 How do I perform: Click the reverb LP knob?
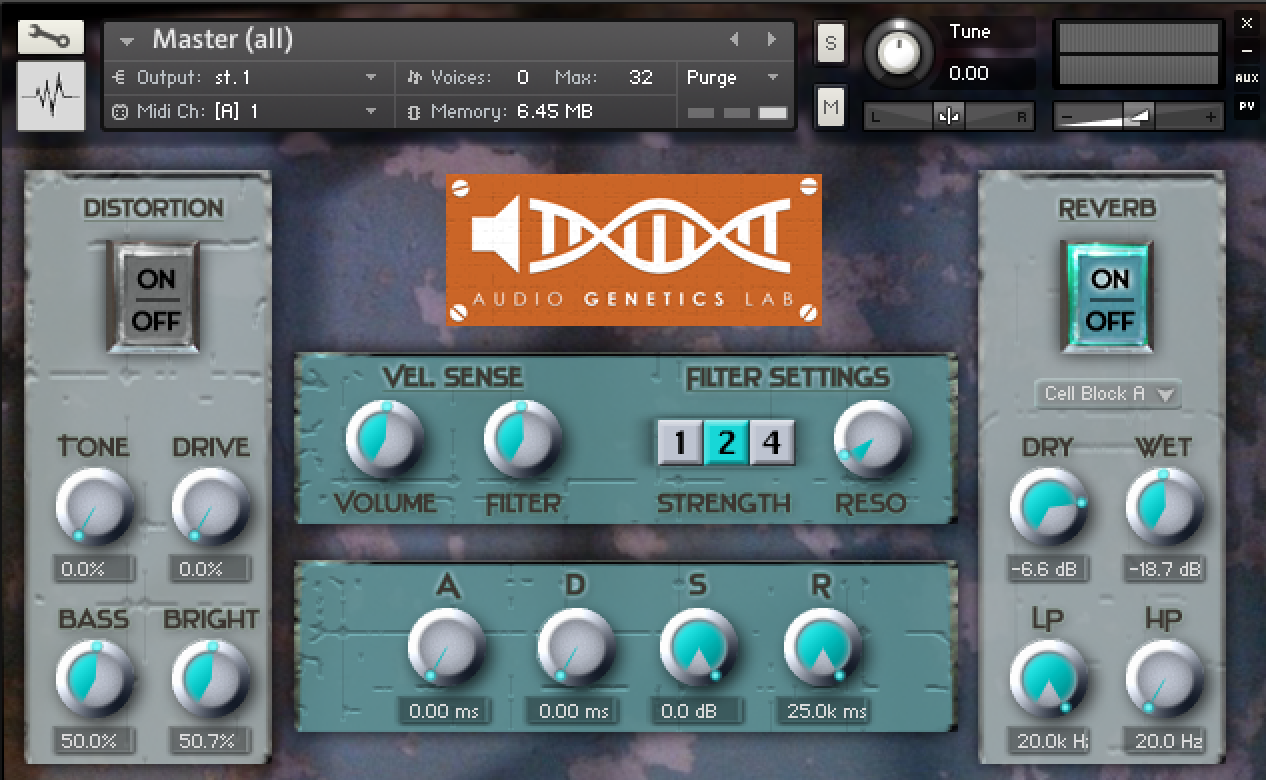click(x=1048, y=679)
